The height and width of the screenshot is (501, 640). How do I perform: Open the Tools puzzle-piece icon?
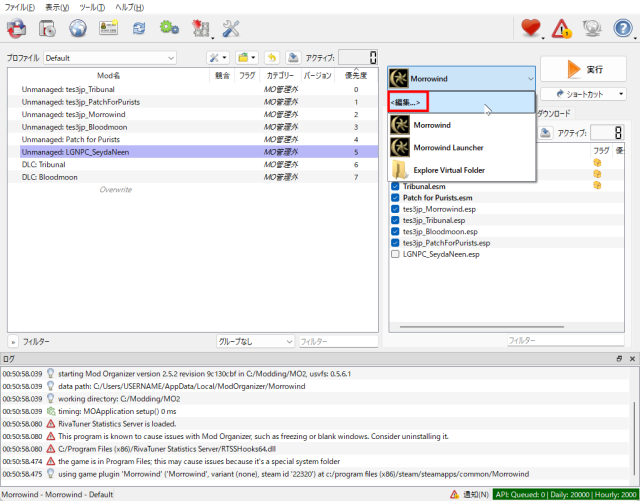point(200,29)
